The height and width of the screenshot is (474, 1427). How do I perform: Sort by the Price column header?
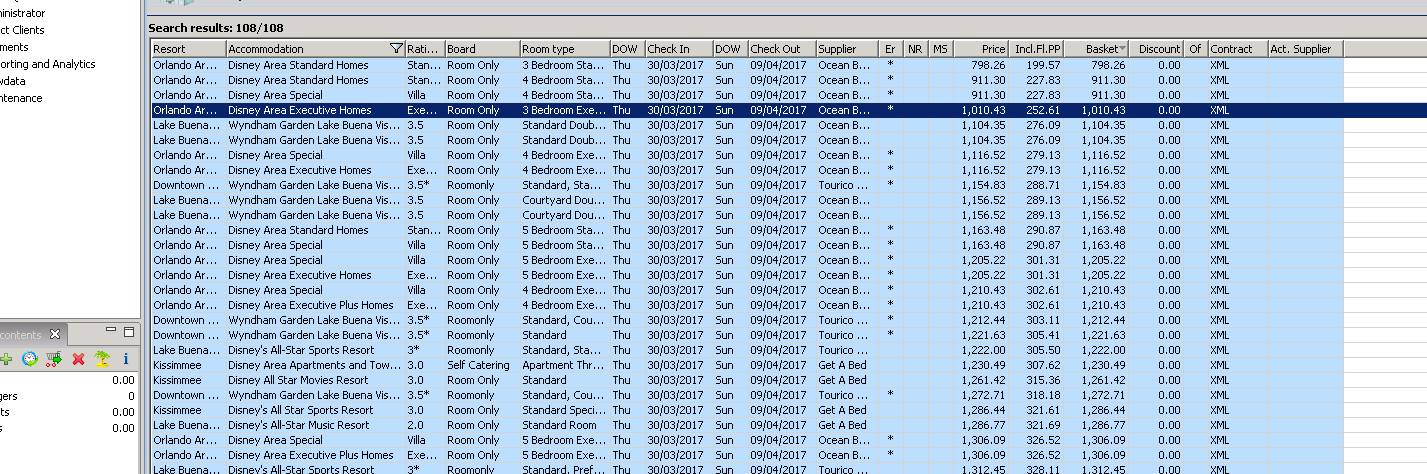pyautogui.click(x=981, y=49)
